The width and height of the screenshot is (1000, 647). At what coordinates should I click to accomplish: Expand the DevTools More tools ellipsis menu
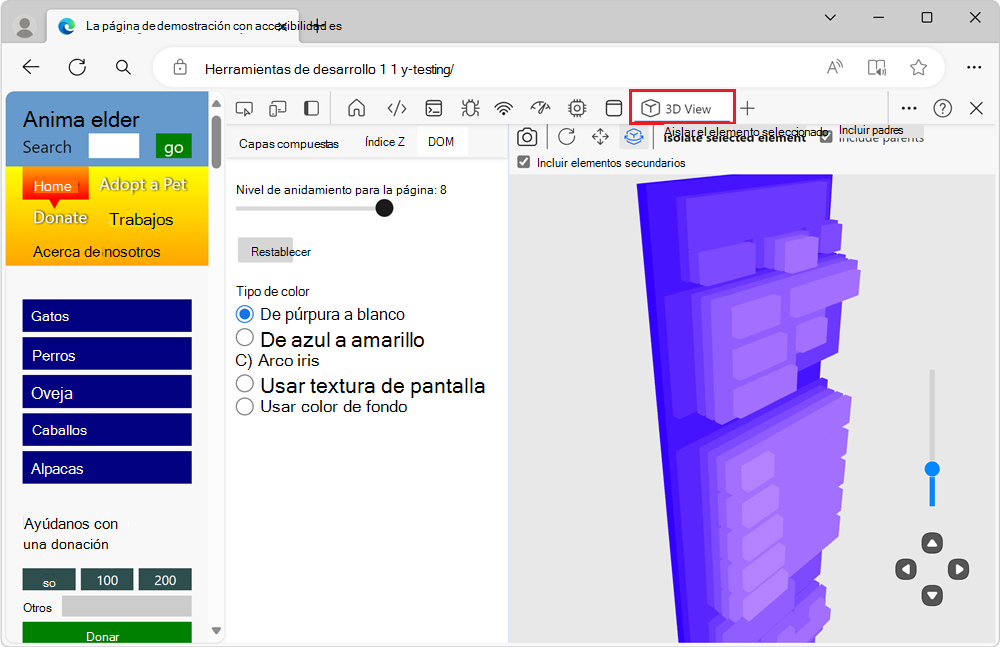point(908,107)
